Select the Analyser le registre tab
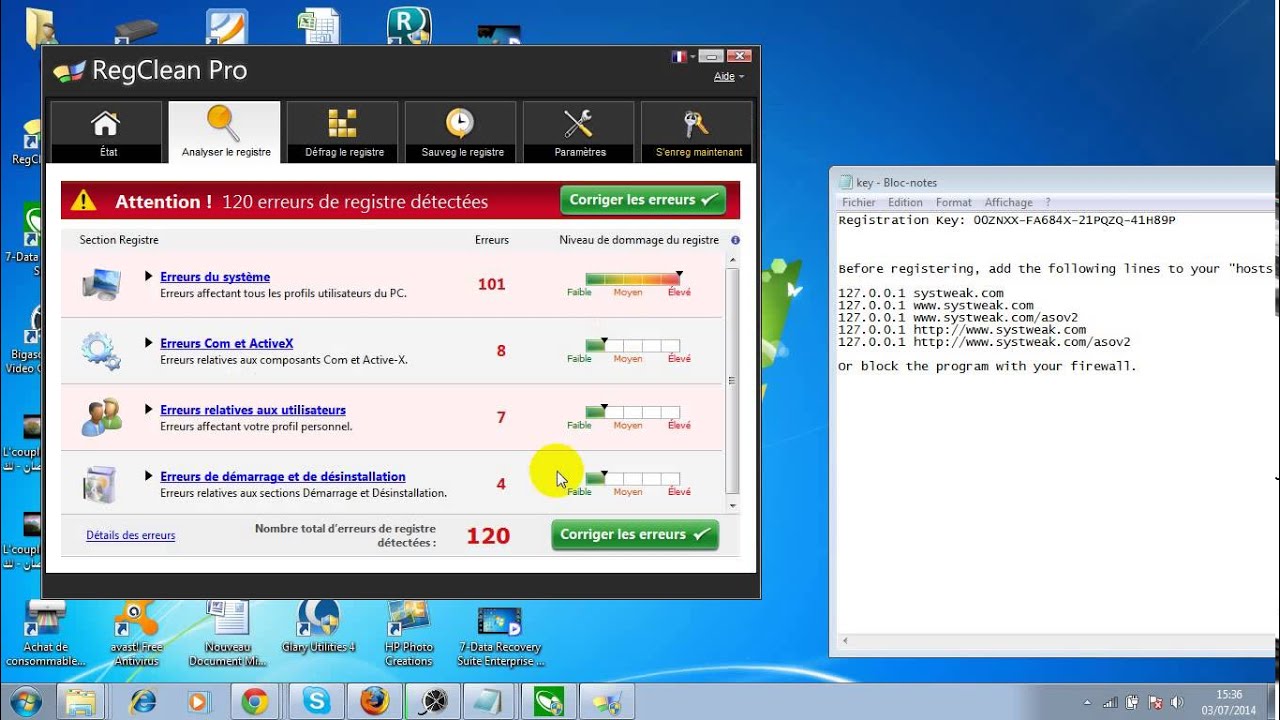This screenshot has height=720, width=1280. pyautogui.click(x=225, y=132)
